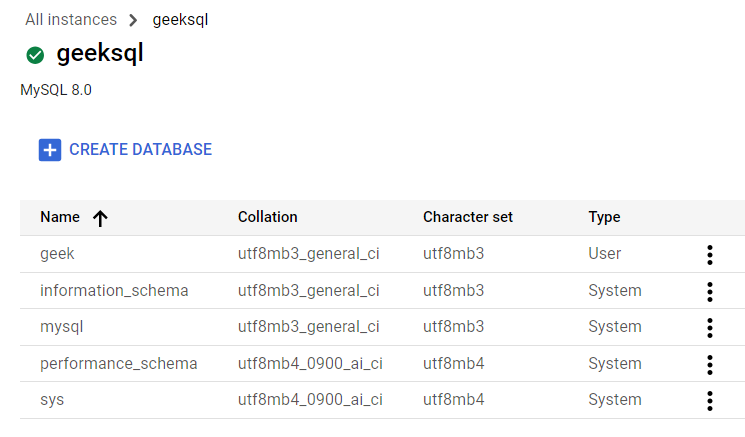Viewport: 745px width, 437px height.
Task: Open the three-dot menu for geek database
Action: (x=710, y=254)
